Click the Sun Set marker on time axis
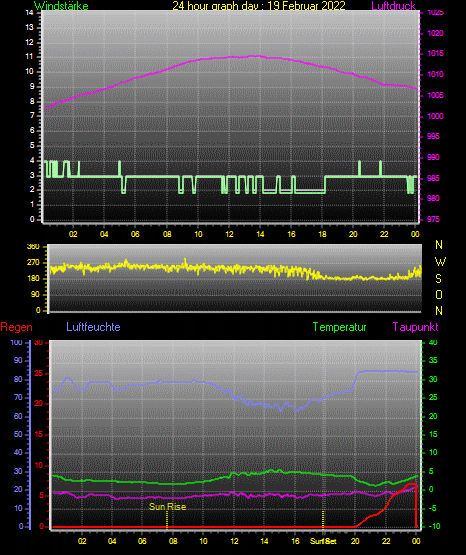 (323, 541)
